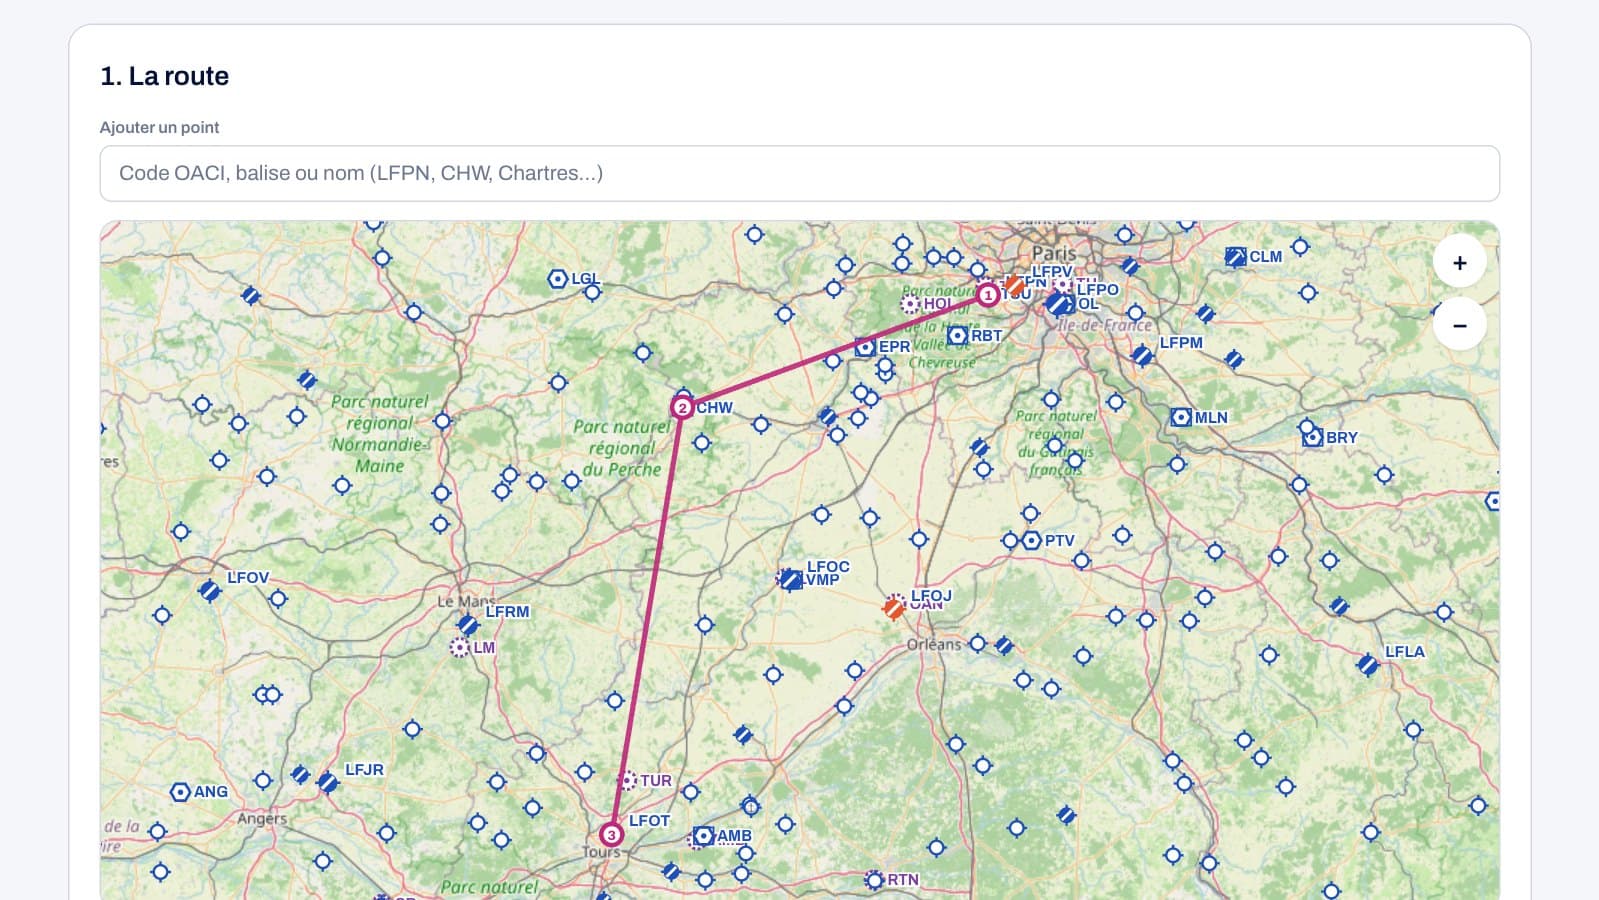Select the LFLA airfield icon
Viewport: 1599px width, 900px height.
click(x=1367, y=664)
